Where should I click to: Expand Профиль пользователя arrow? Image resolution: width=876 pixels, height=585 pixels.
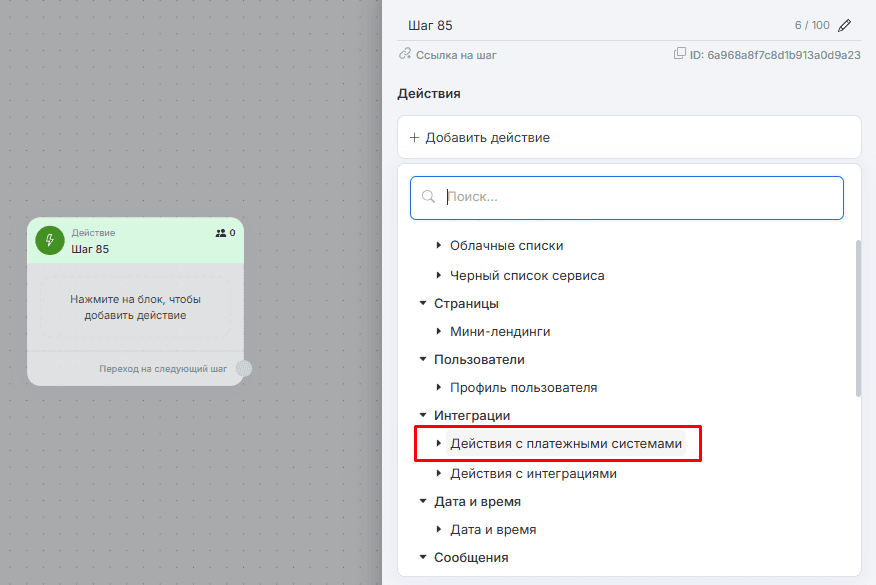[439, 387]
